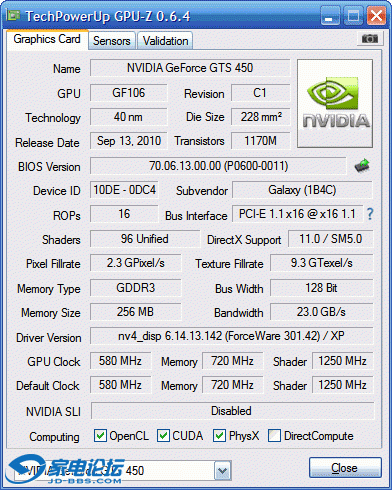The width and height of the screenshot is (392, 490).
Task: Click the NVIDIA logo image
Action: (x=335, y=103)
